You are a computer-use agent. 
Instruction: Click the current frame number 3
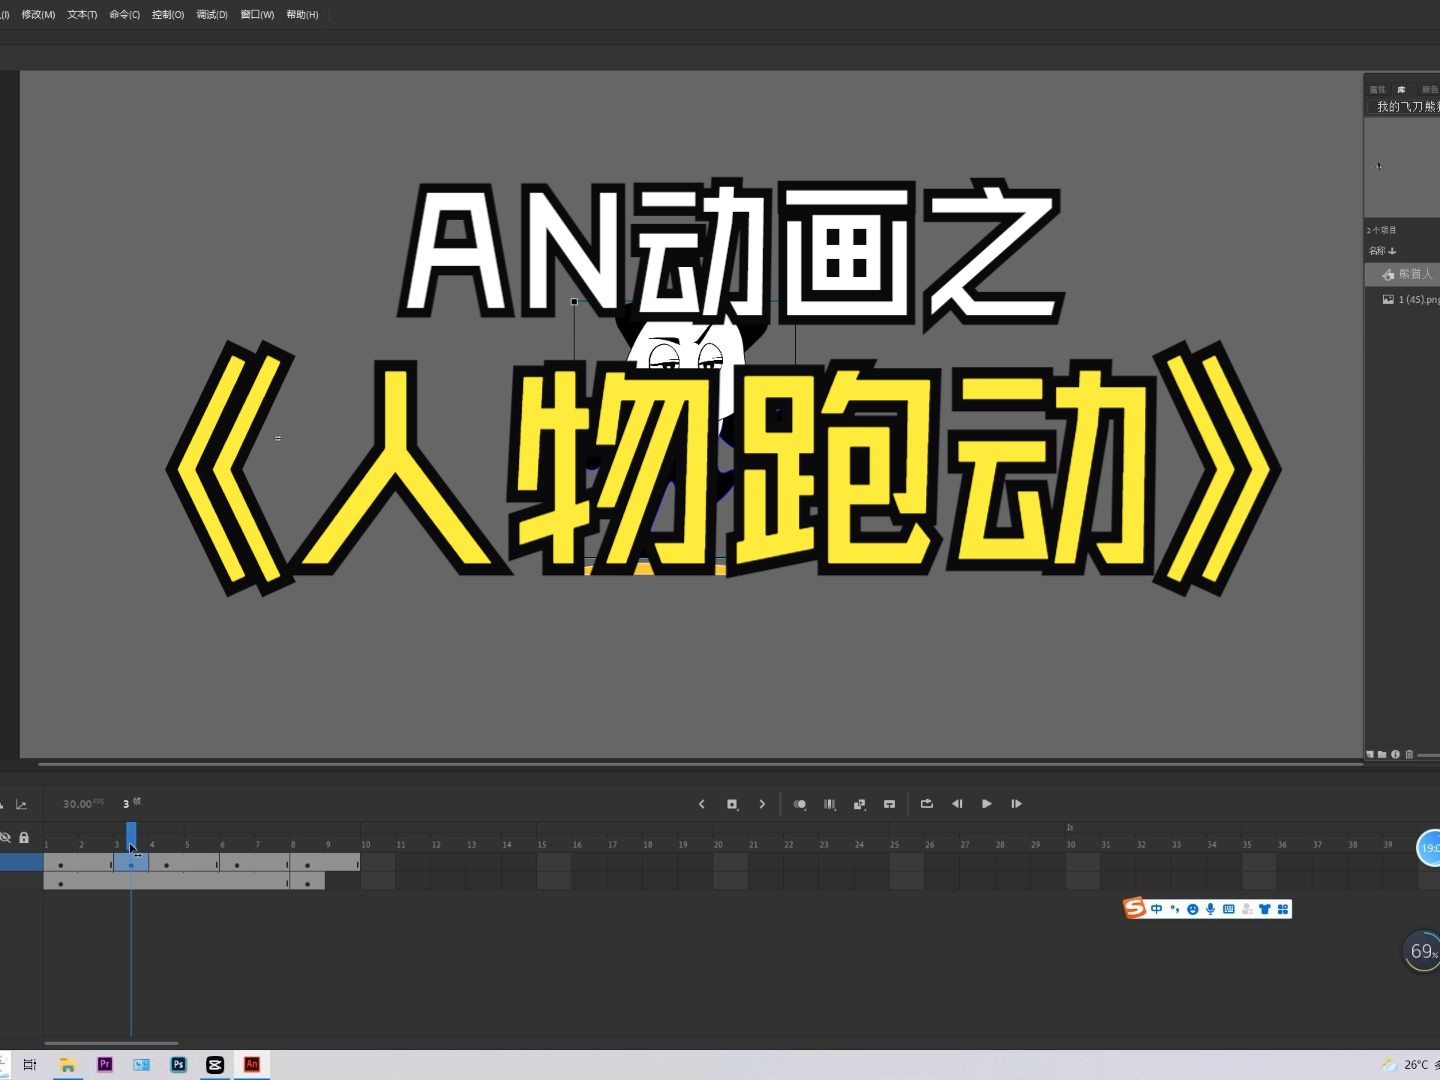pos(126,804)
